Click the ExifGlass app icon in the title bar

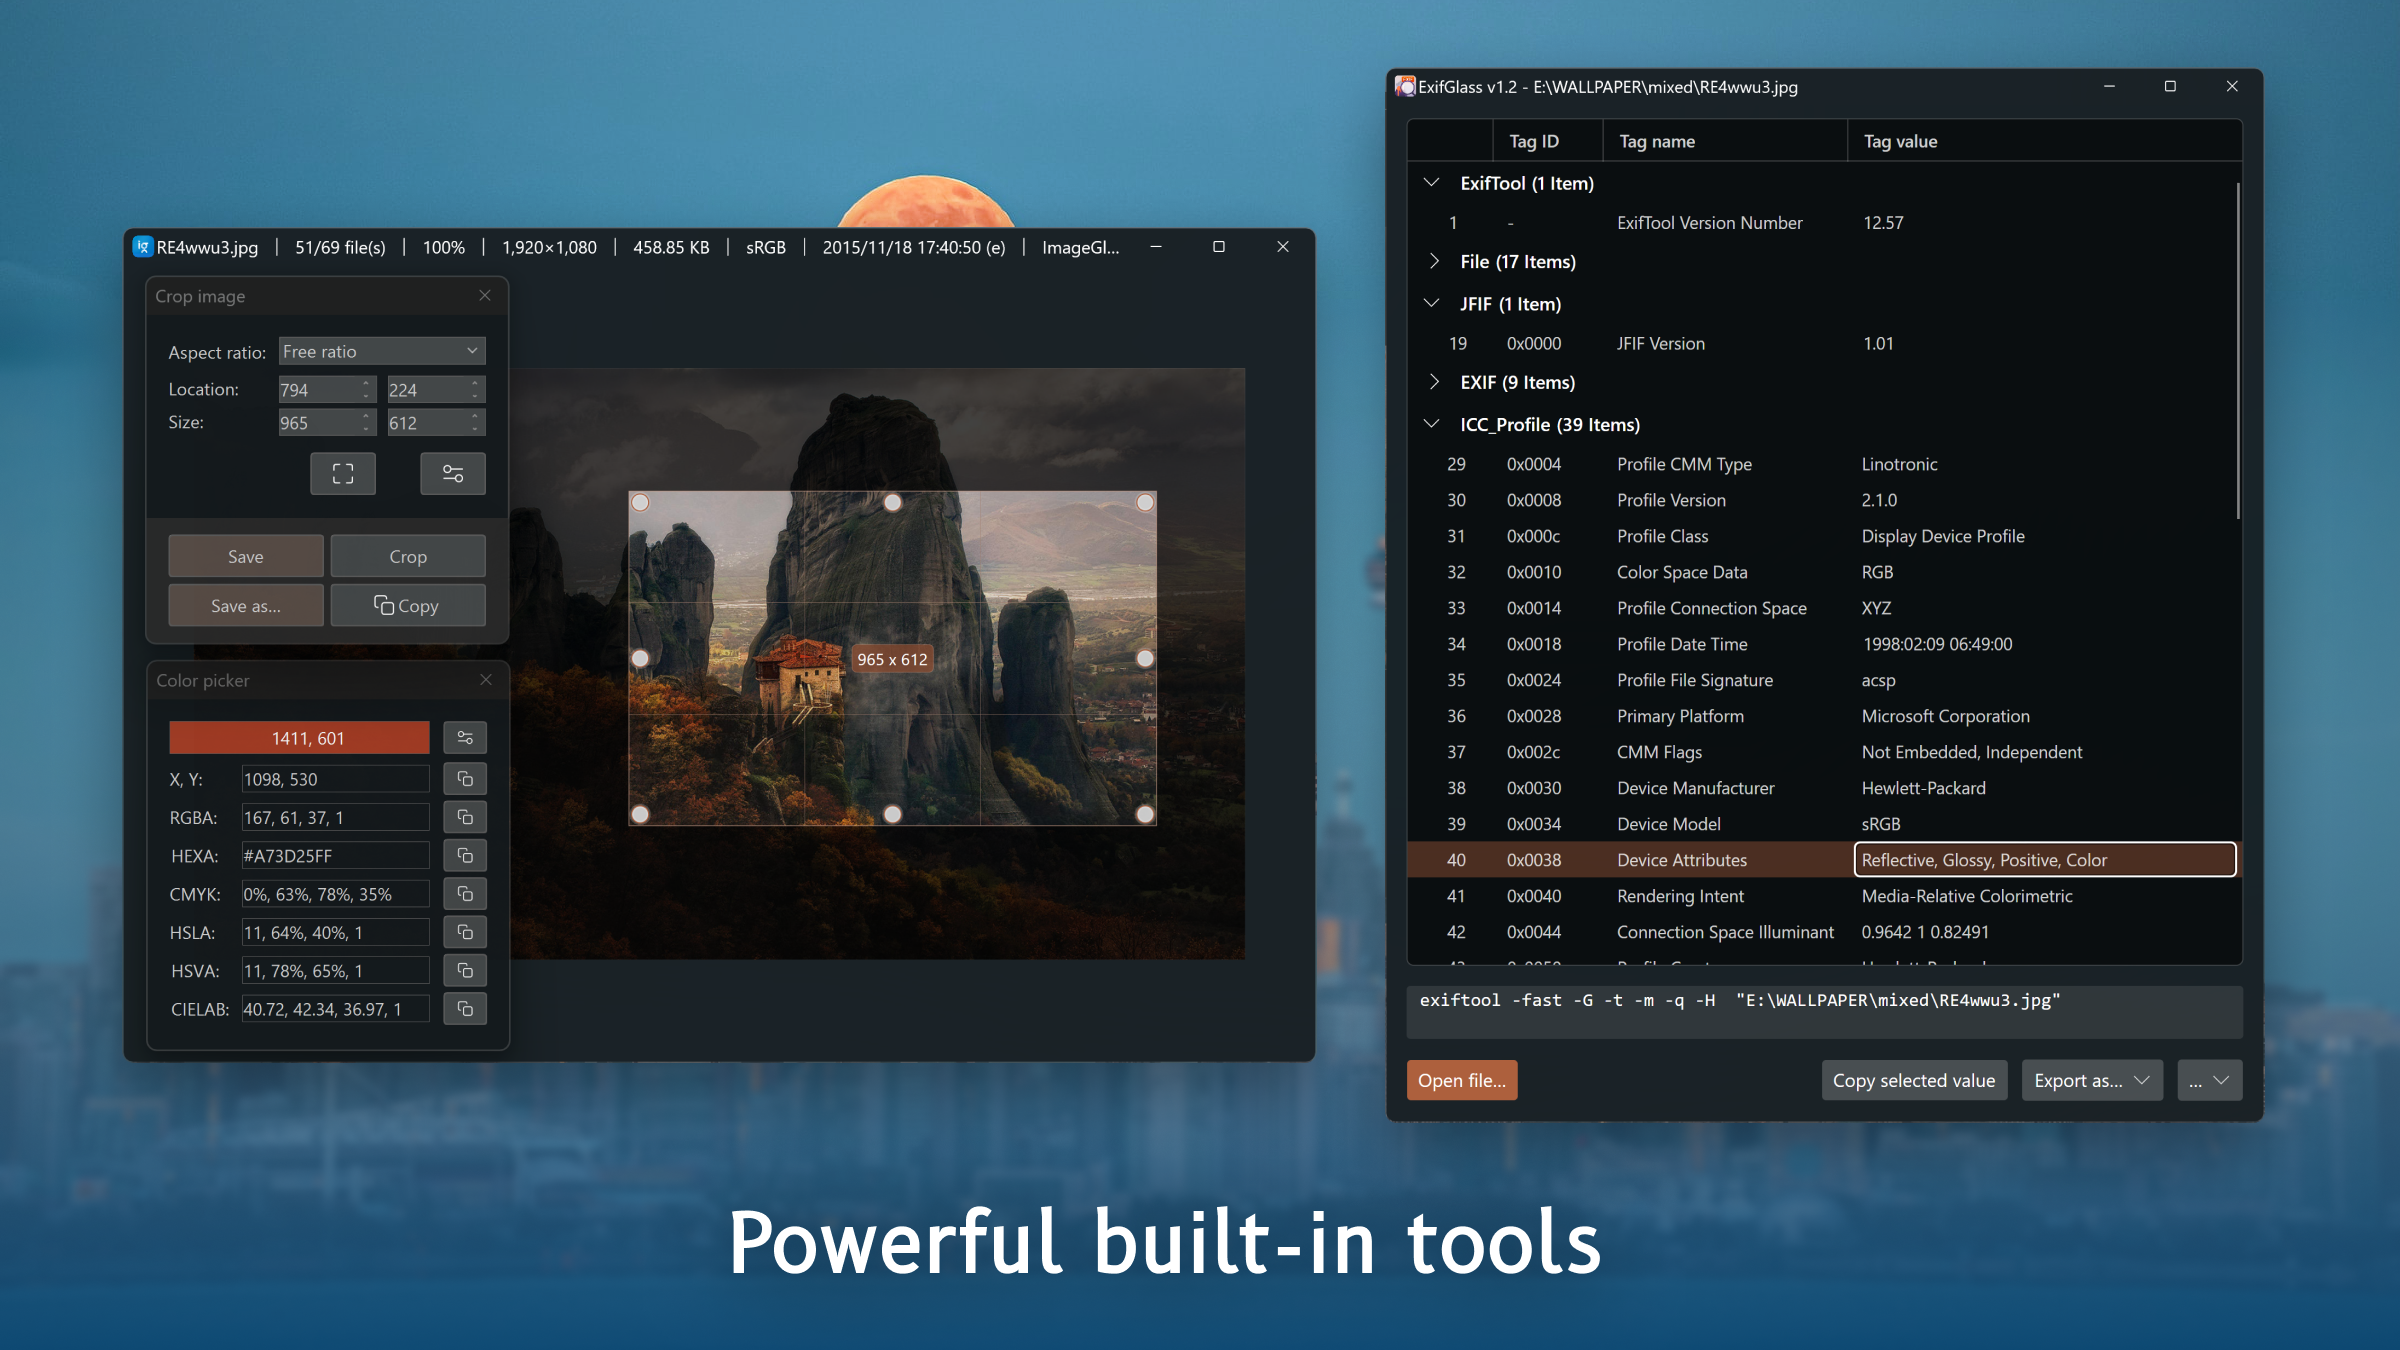[1404, 87]
